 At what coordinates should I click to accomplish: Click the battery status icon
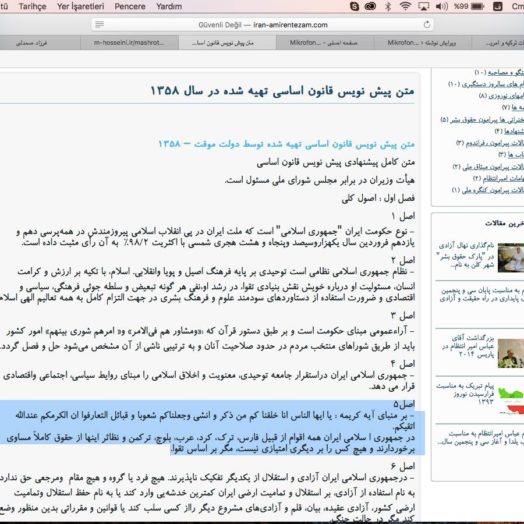click(478, 6)
